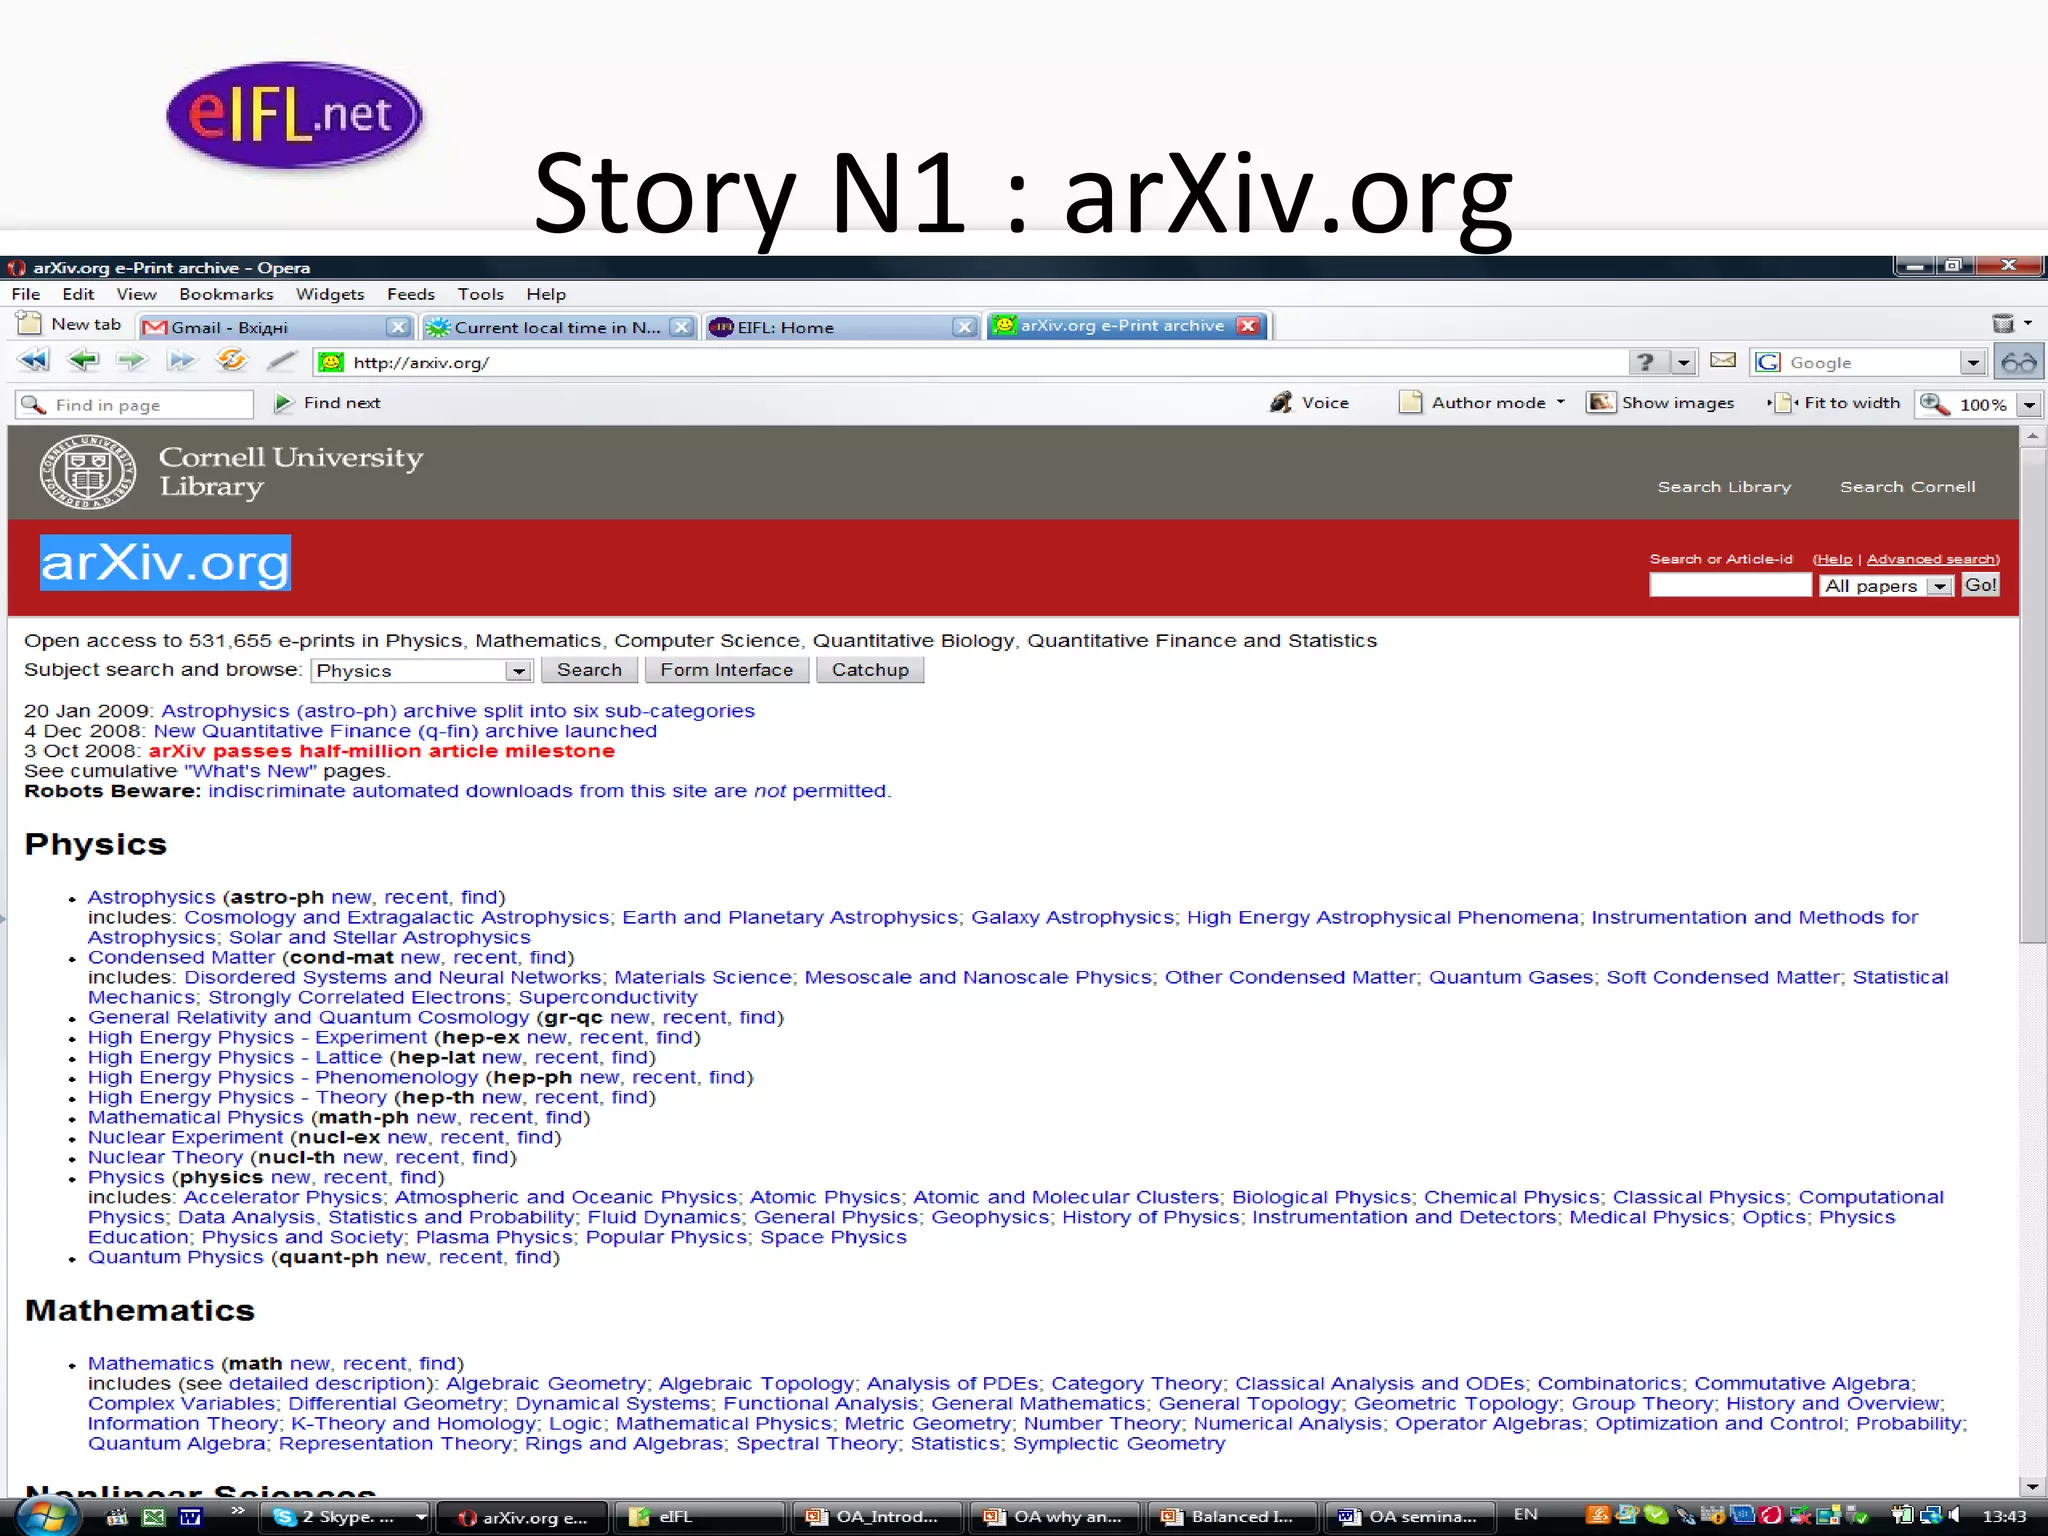
Task: Click the Voice toolbar button
Action: pos(1309,403)
